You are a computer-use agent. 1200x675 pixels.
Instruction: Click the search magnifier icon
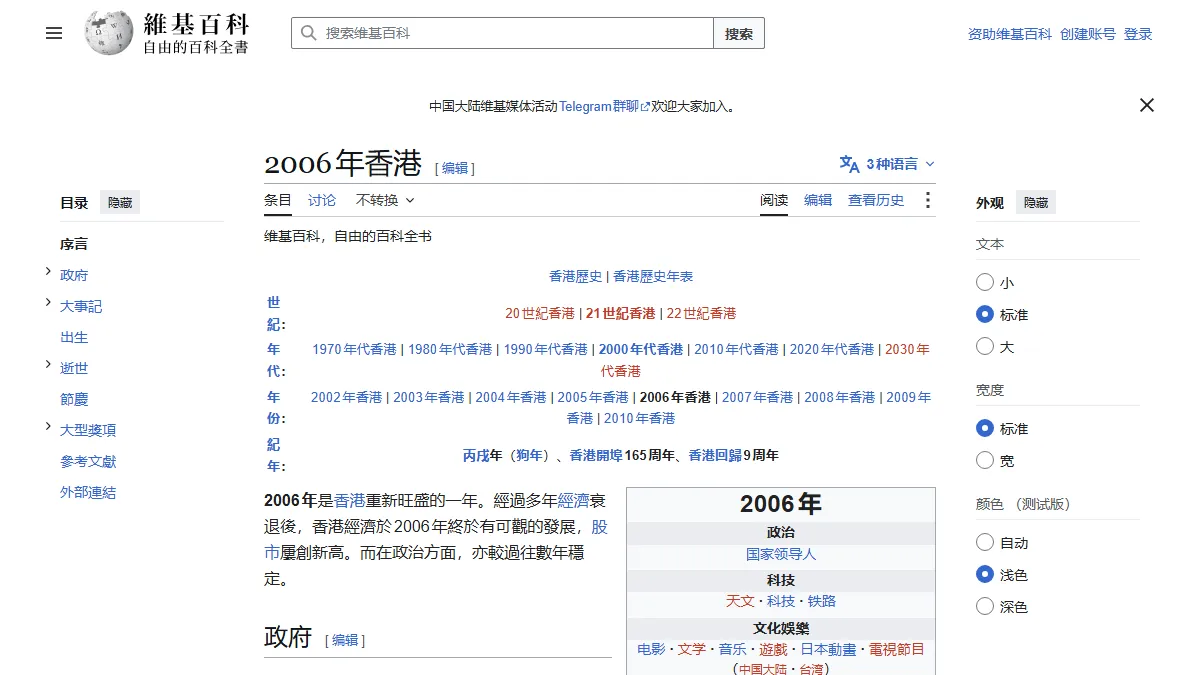pos(308,33)
